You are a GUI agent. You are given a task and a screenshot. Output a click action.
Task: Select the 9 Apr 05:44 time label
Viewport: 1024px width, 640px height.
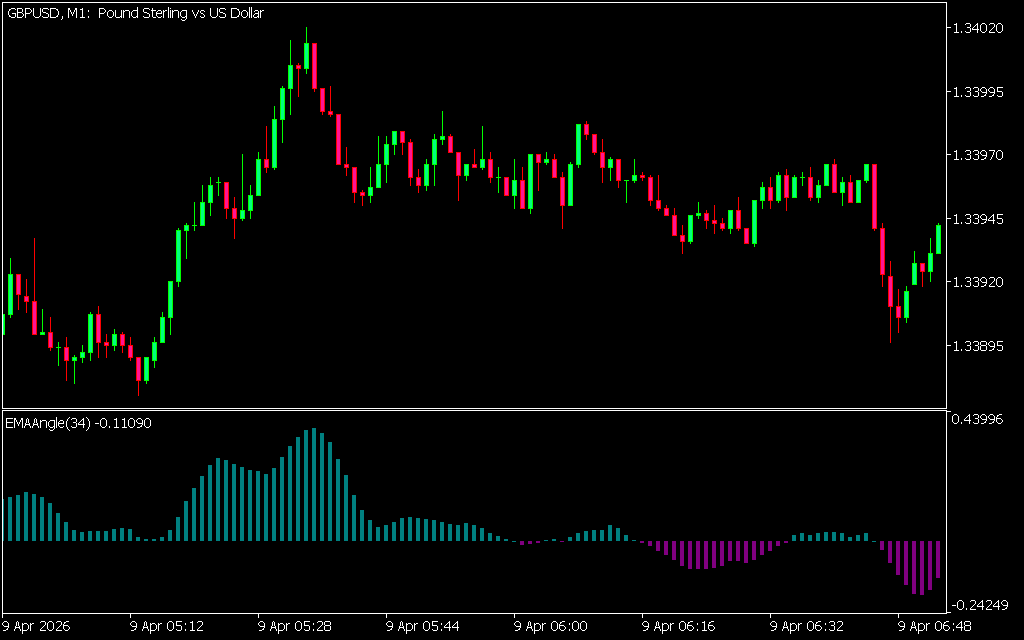(423, 627)
